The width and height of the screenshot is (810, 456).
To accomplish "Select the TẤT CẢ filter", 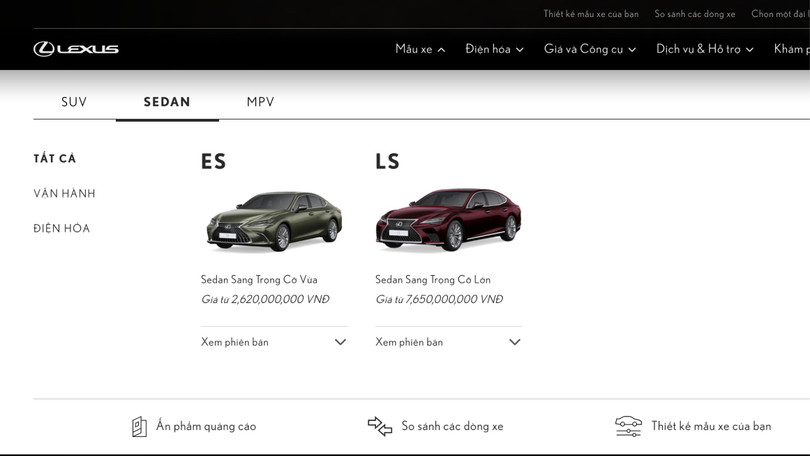I will [x=55, y=159].
